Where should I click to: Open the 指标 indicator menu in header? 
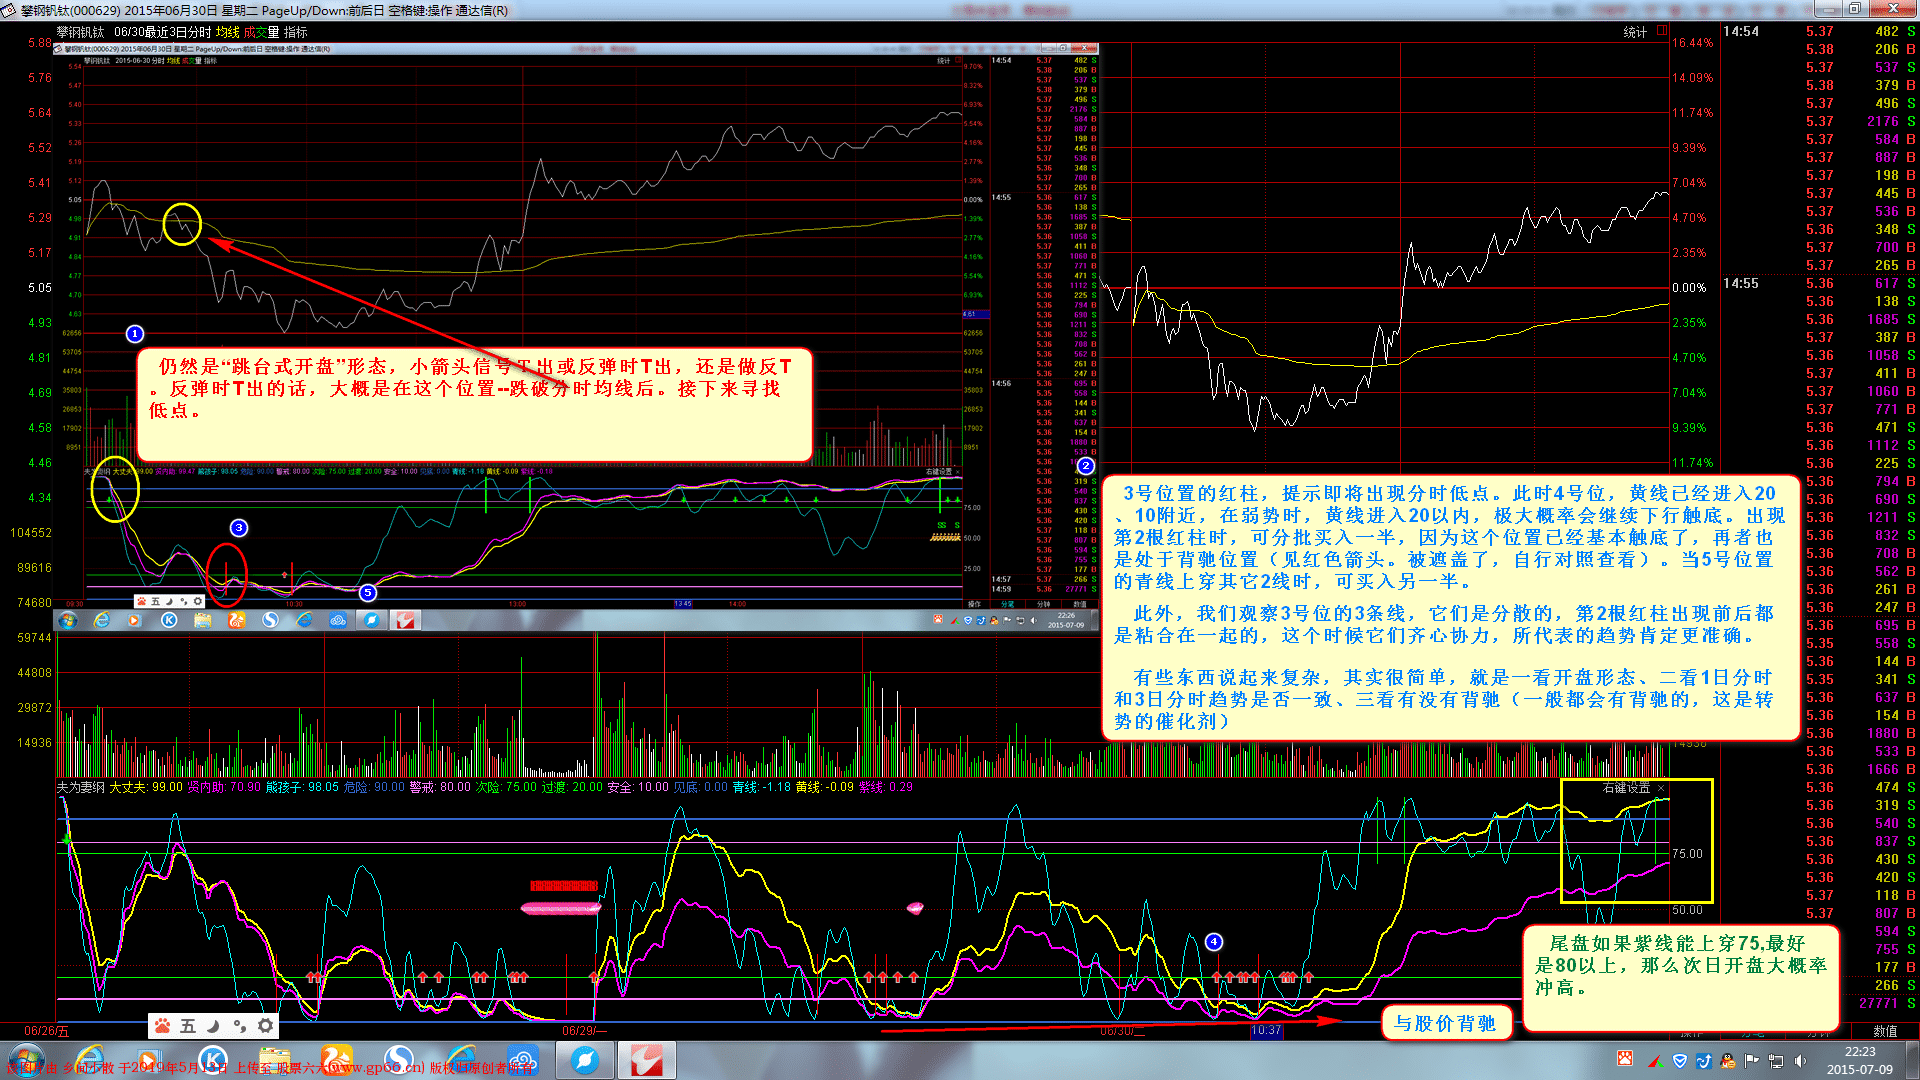click(296, 32)
